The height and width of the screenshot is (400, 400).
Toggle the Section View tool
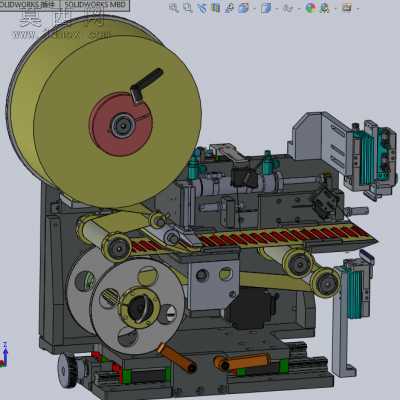[x=216, y=8]
